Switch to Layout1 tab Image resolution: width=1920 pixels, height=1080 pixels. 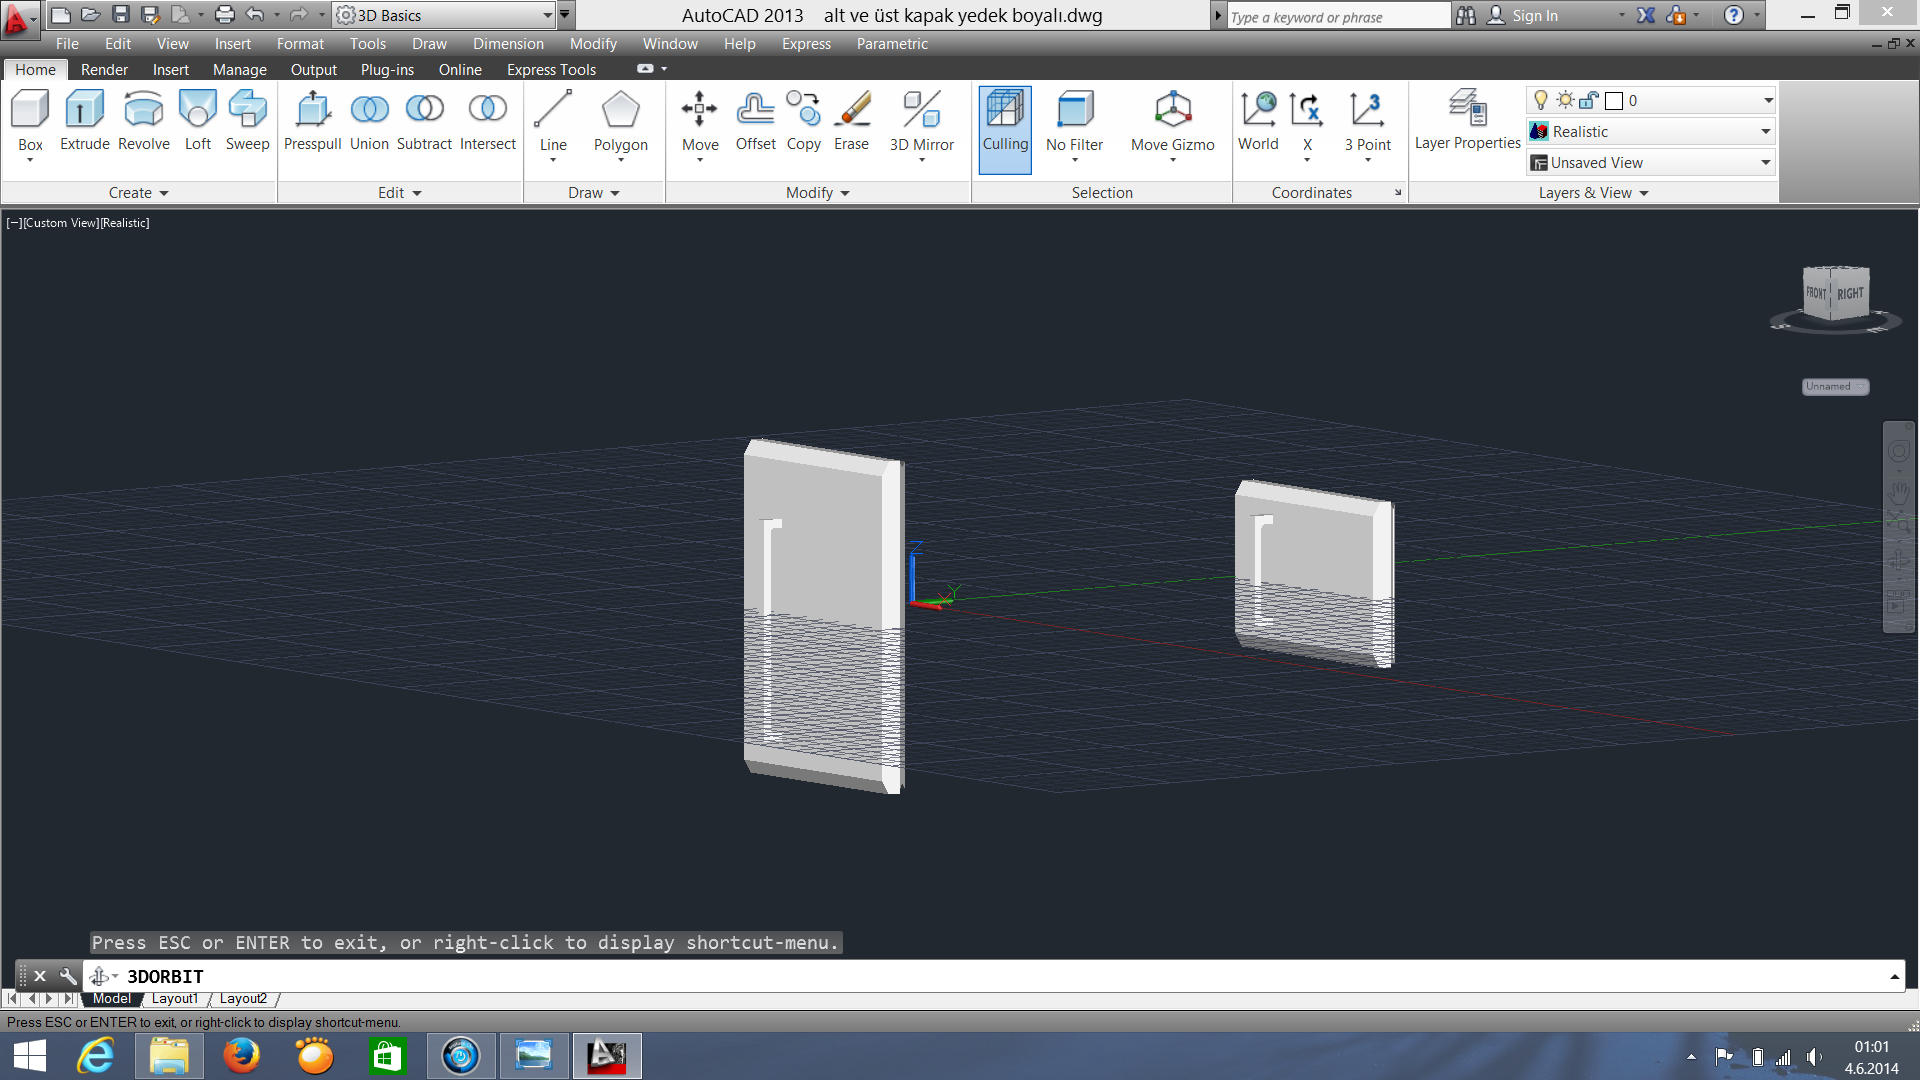coord(175,999)
